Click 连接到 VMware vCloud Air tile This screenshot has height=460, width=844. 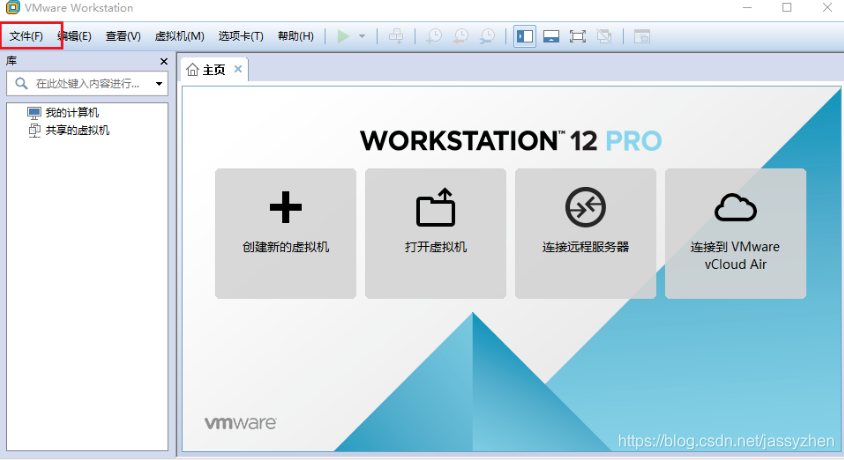click(735, 233)
